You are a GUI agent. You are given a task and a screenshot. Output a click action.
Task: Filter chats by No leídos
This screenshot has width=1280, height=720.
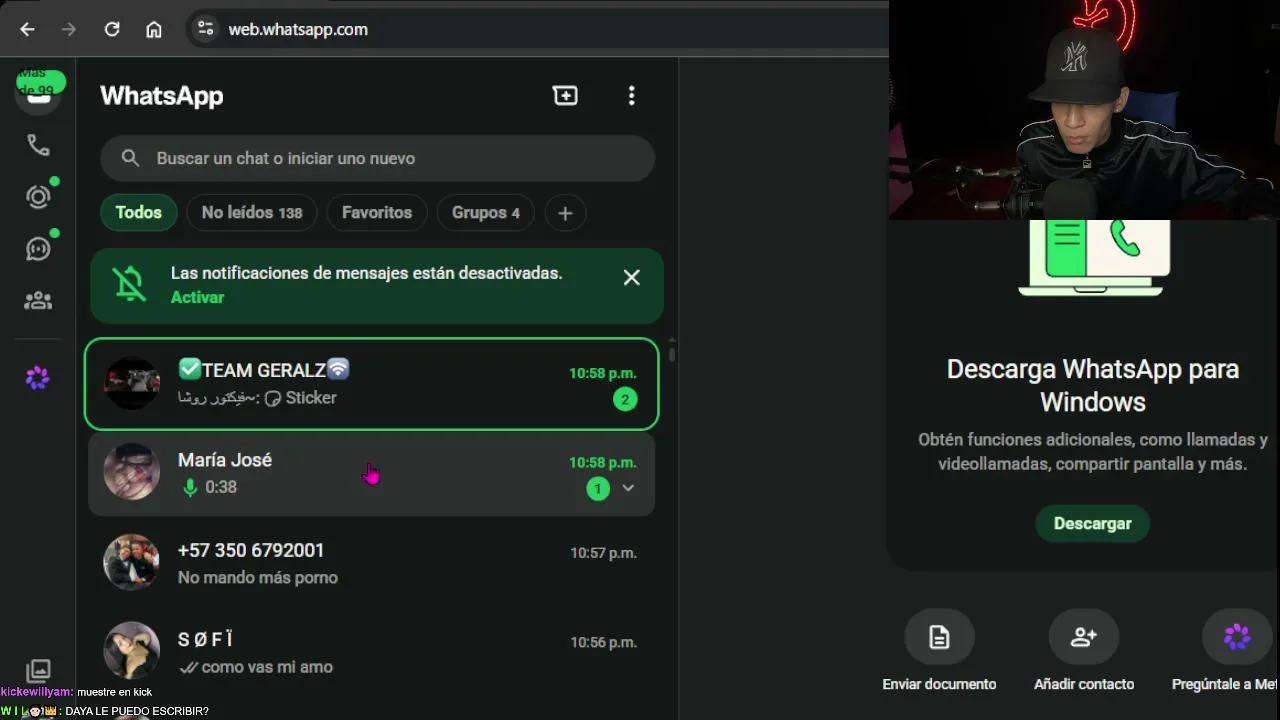252,212
